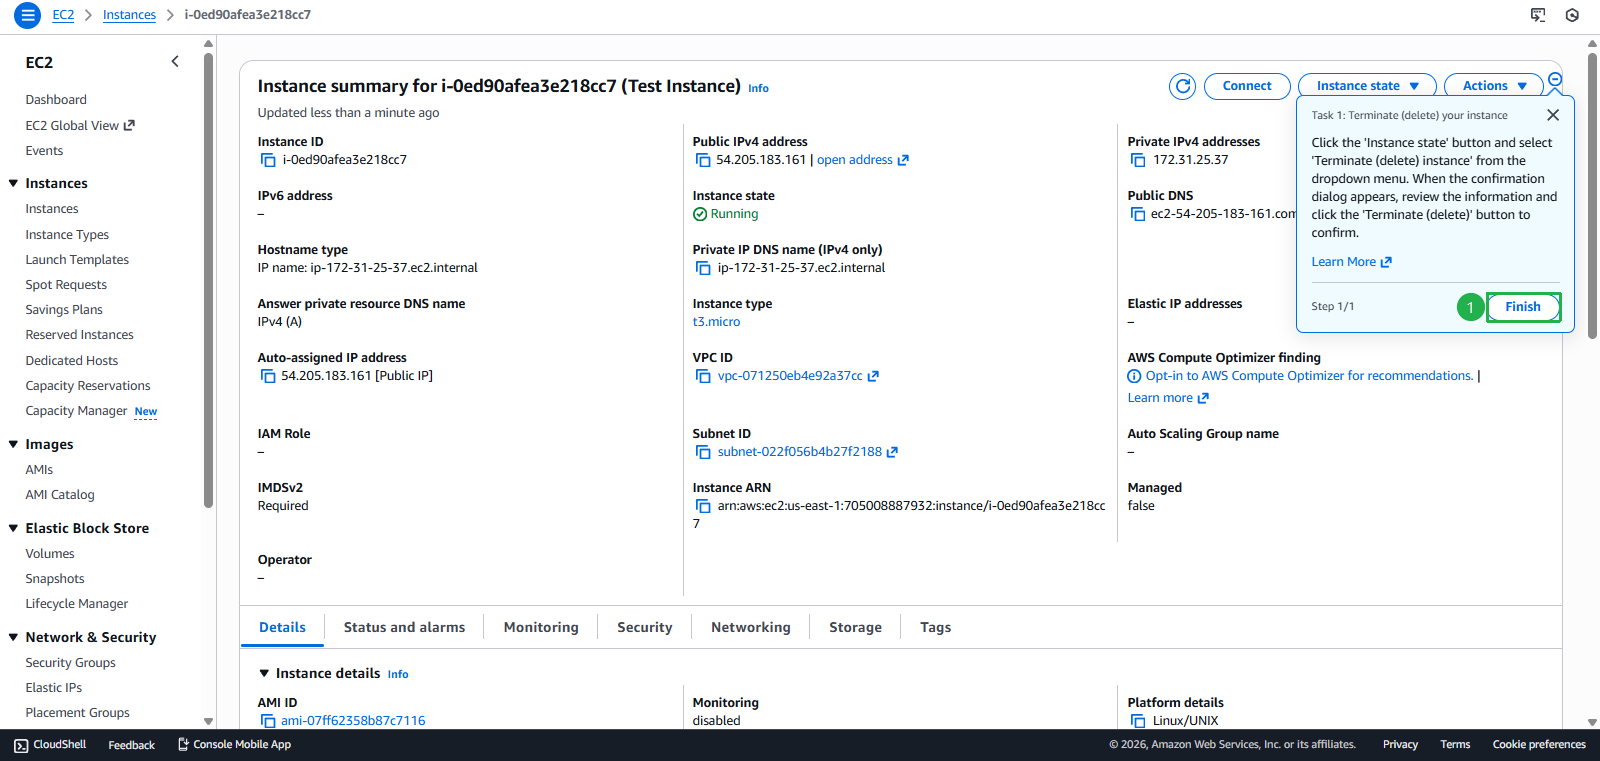
Task: Open the t3.micro instance type link
Action: (716, 322)
